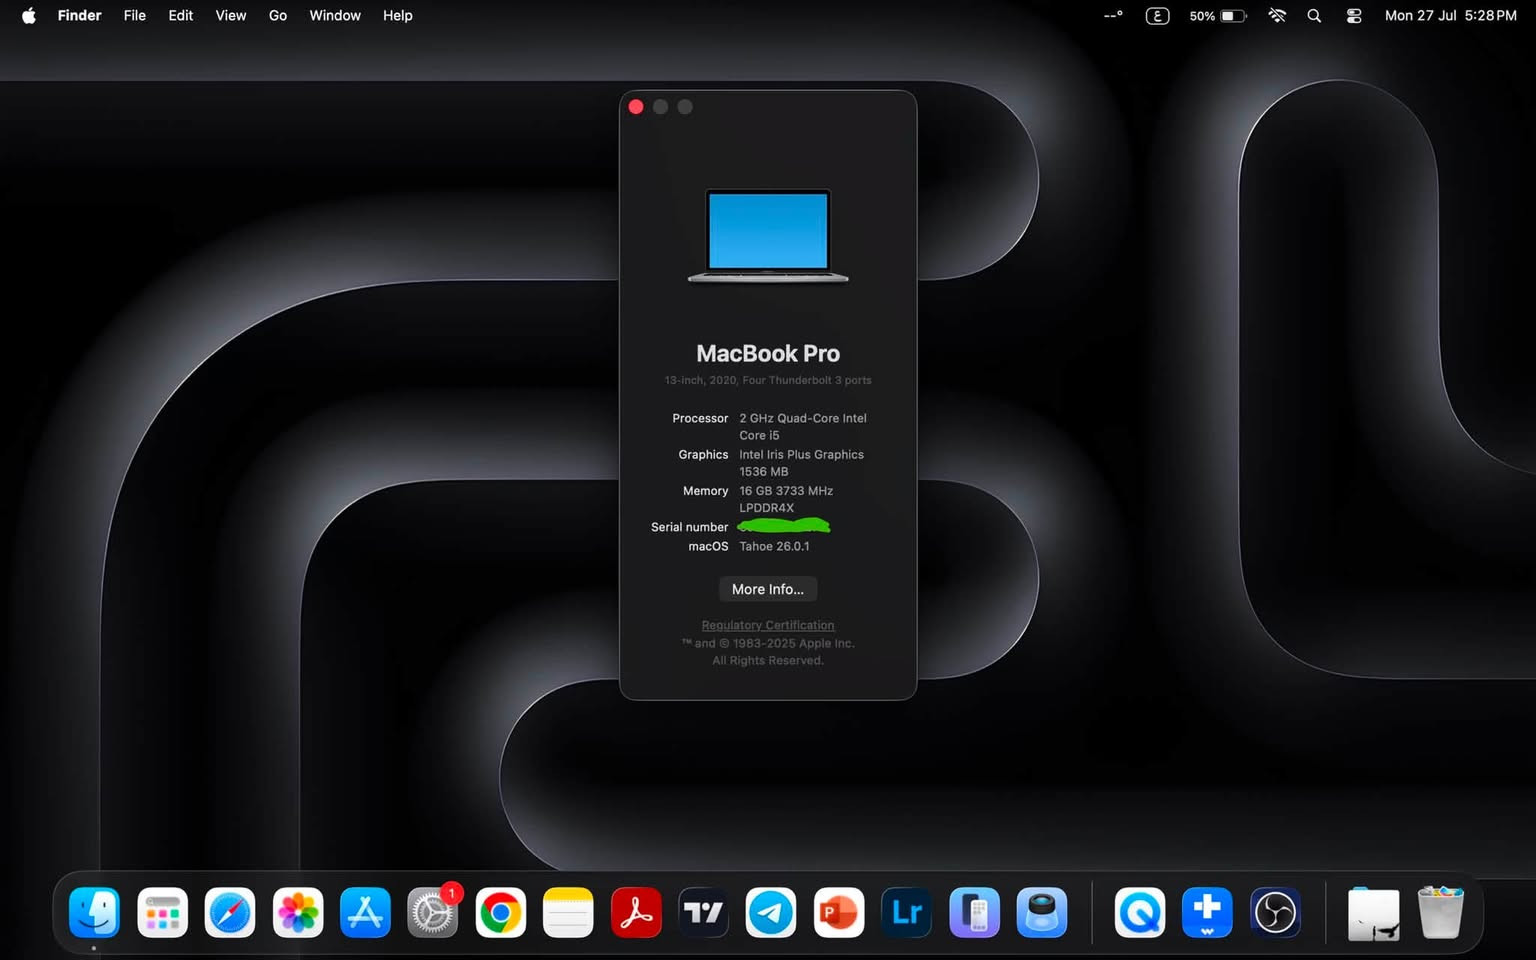The height and width of the screenshot is (960, 1536).
Task: Open the blue Q player icon in the Dock
Action: click(x=1140, y=912)
